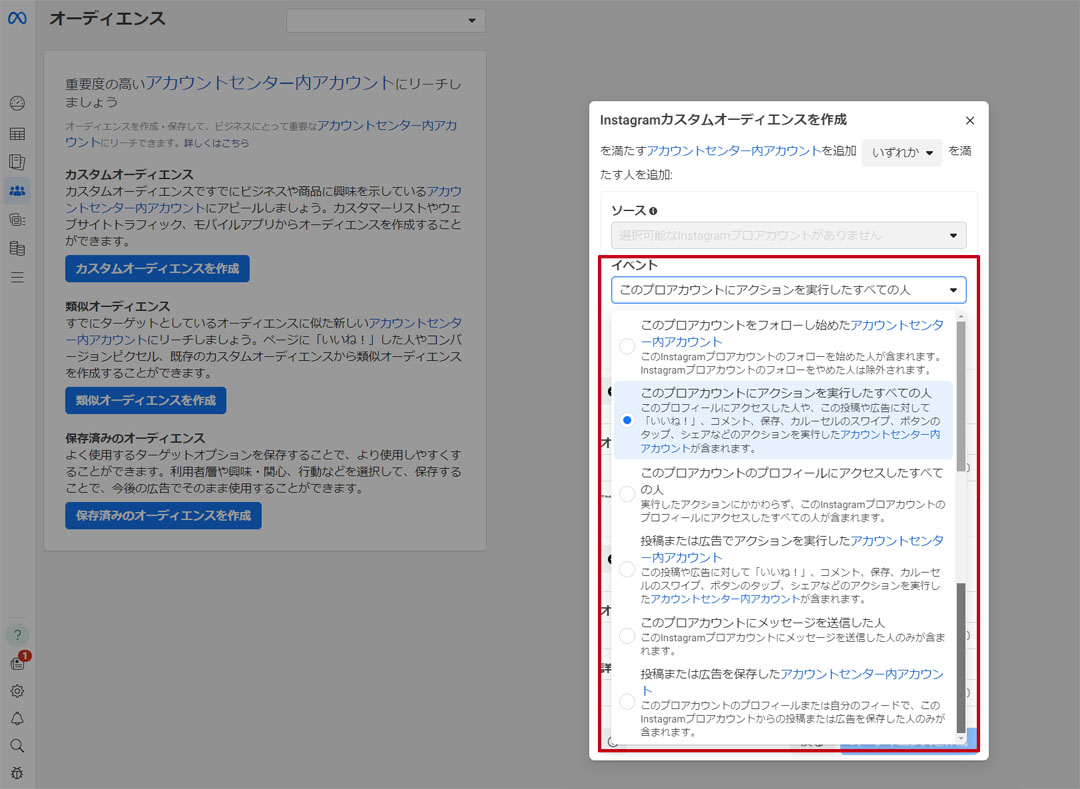Close the Instagram custom audience dialog
1080x789 pixels.
click(969, 120)
